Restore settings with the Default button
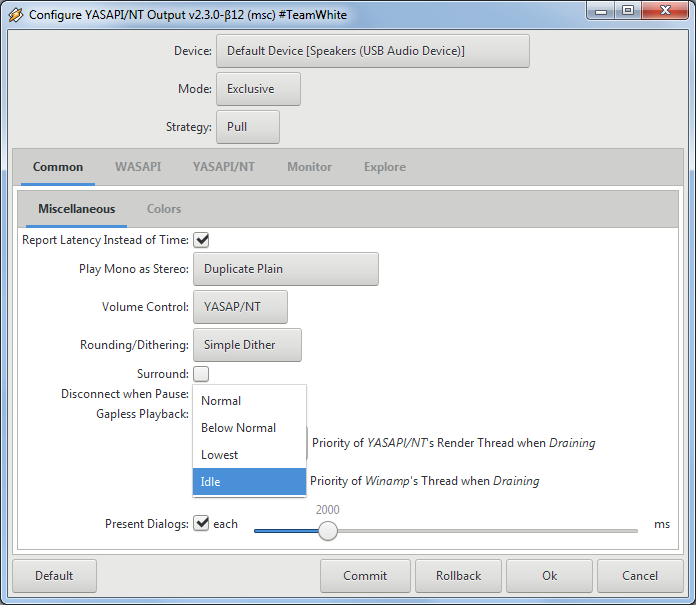 (54, 576)
